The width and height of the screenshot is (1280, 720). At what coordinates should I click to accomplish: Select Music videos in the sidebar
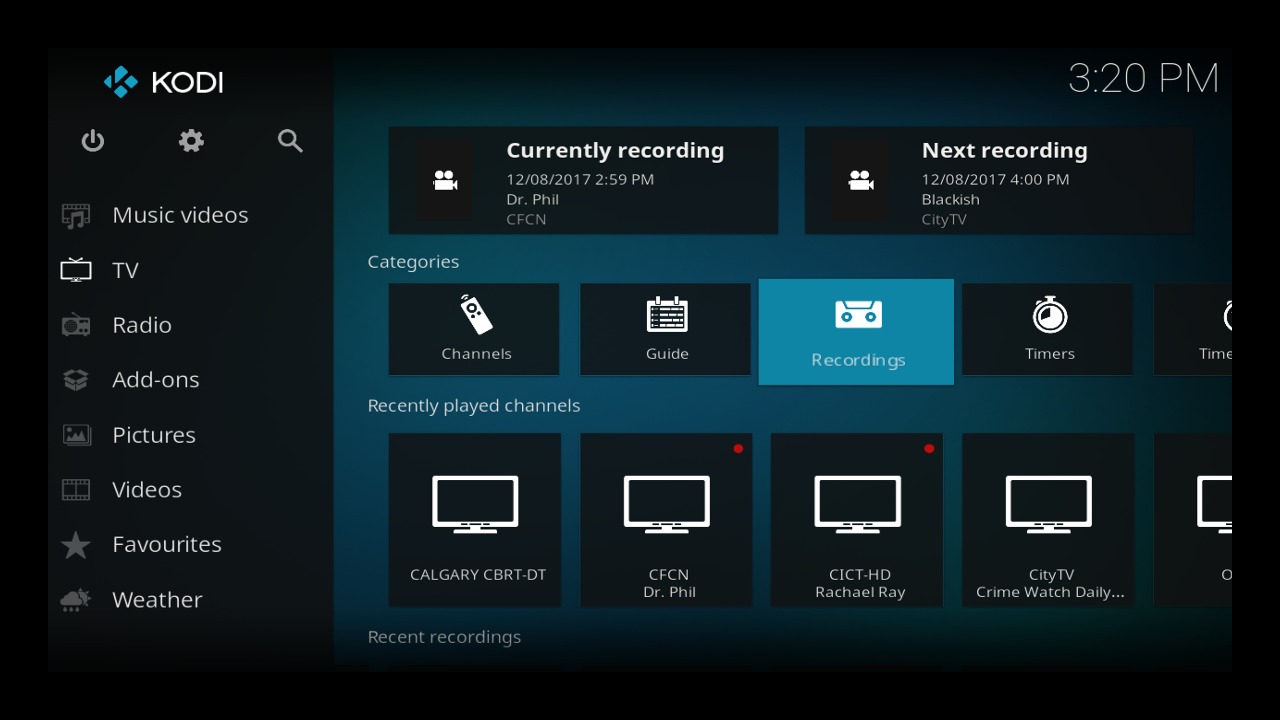(x=180, y=215)
